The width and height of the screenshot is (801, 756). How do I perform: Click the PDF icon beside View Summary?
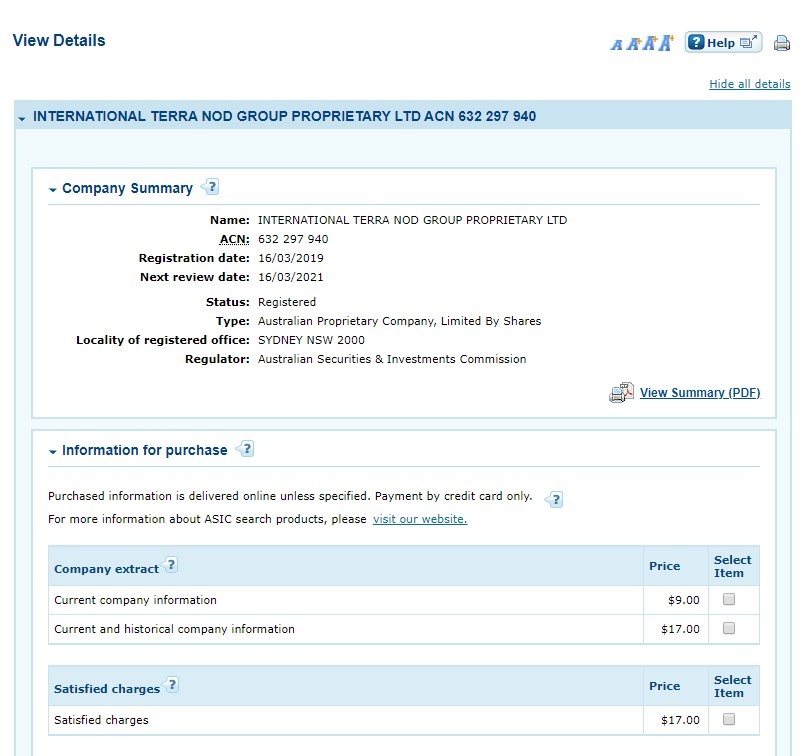point(621,393)
